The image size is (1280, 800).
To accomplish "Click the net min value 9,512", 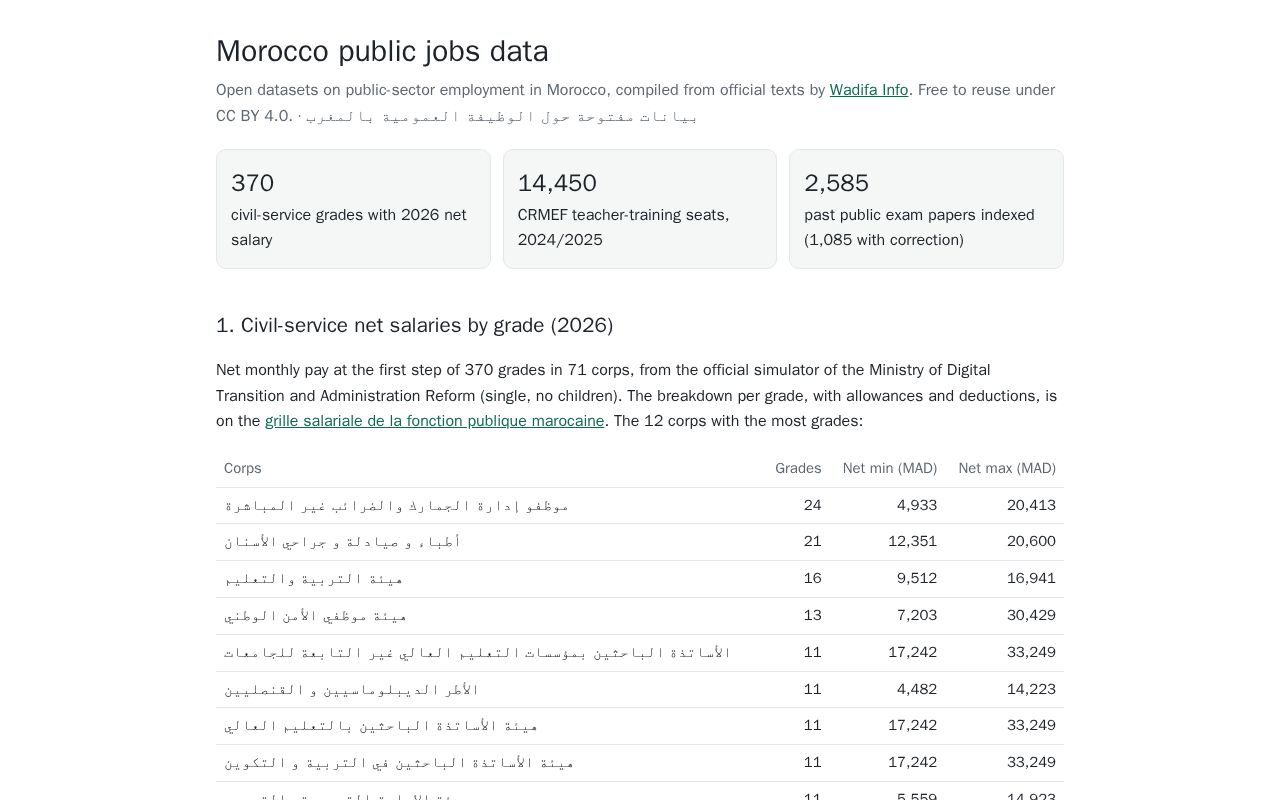I will 917,578.
